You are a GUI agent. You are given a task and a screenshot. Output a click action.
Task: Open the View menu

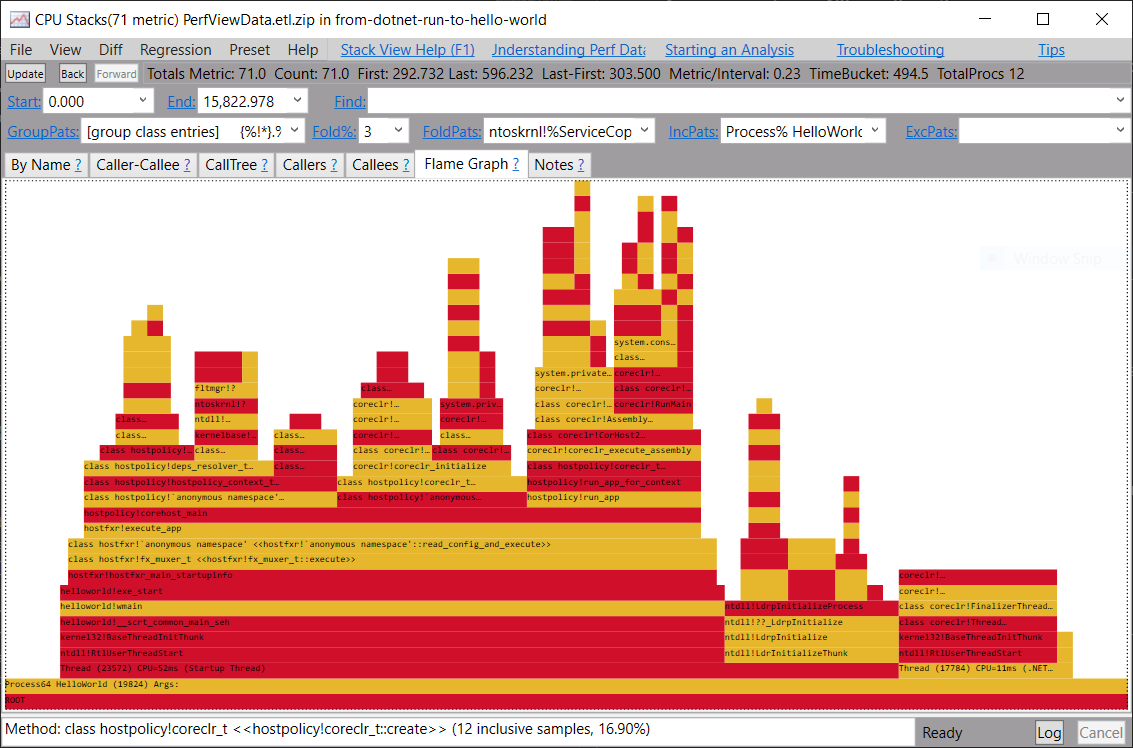(x=65, y=50)
